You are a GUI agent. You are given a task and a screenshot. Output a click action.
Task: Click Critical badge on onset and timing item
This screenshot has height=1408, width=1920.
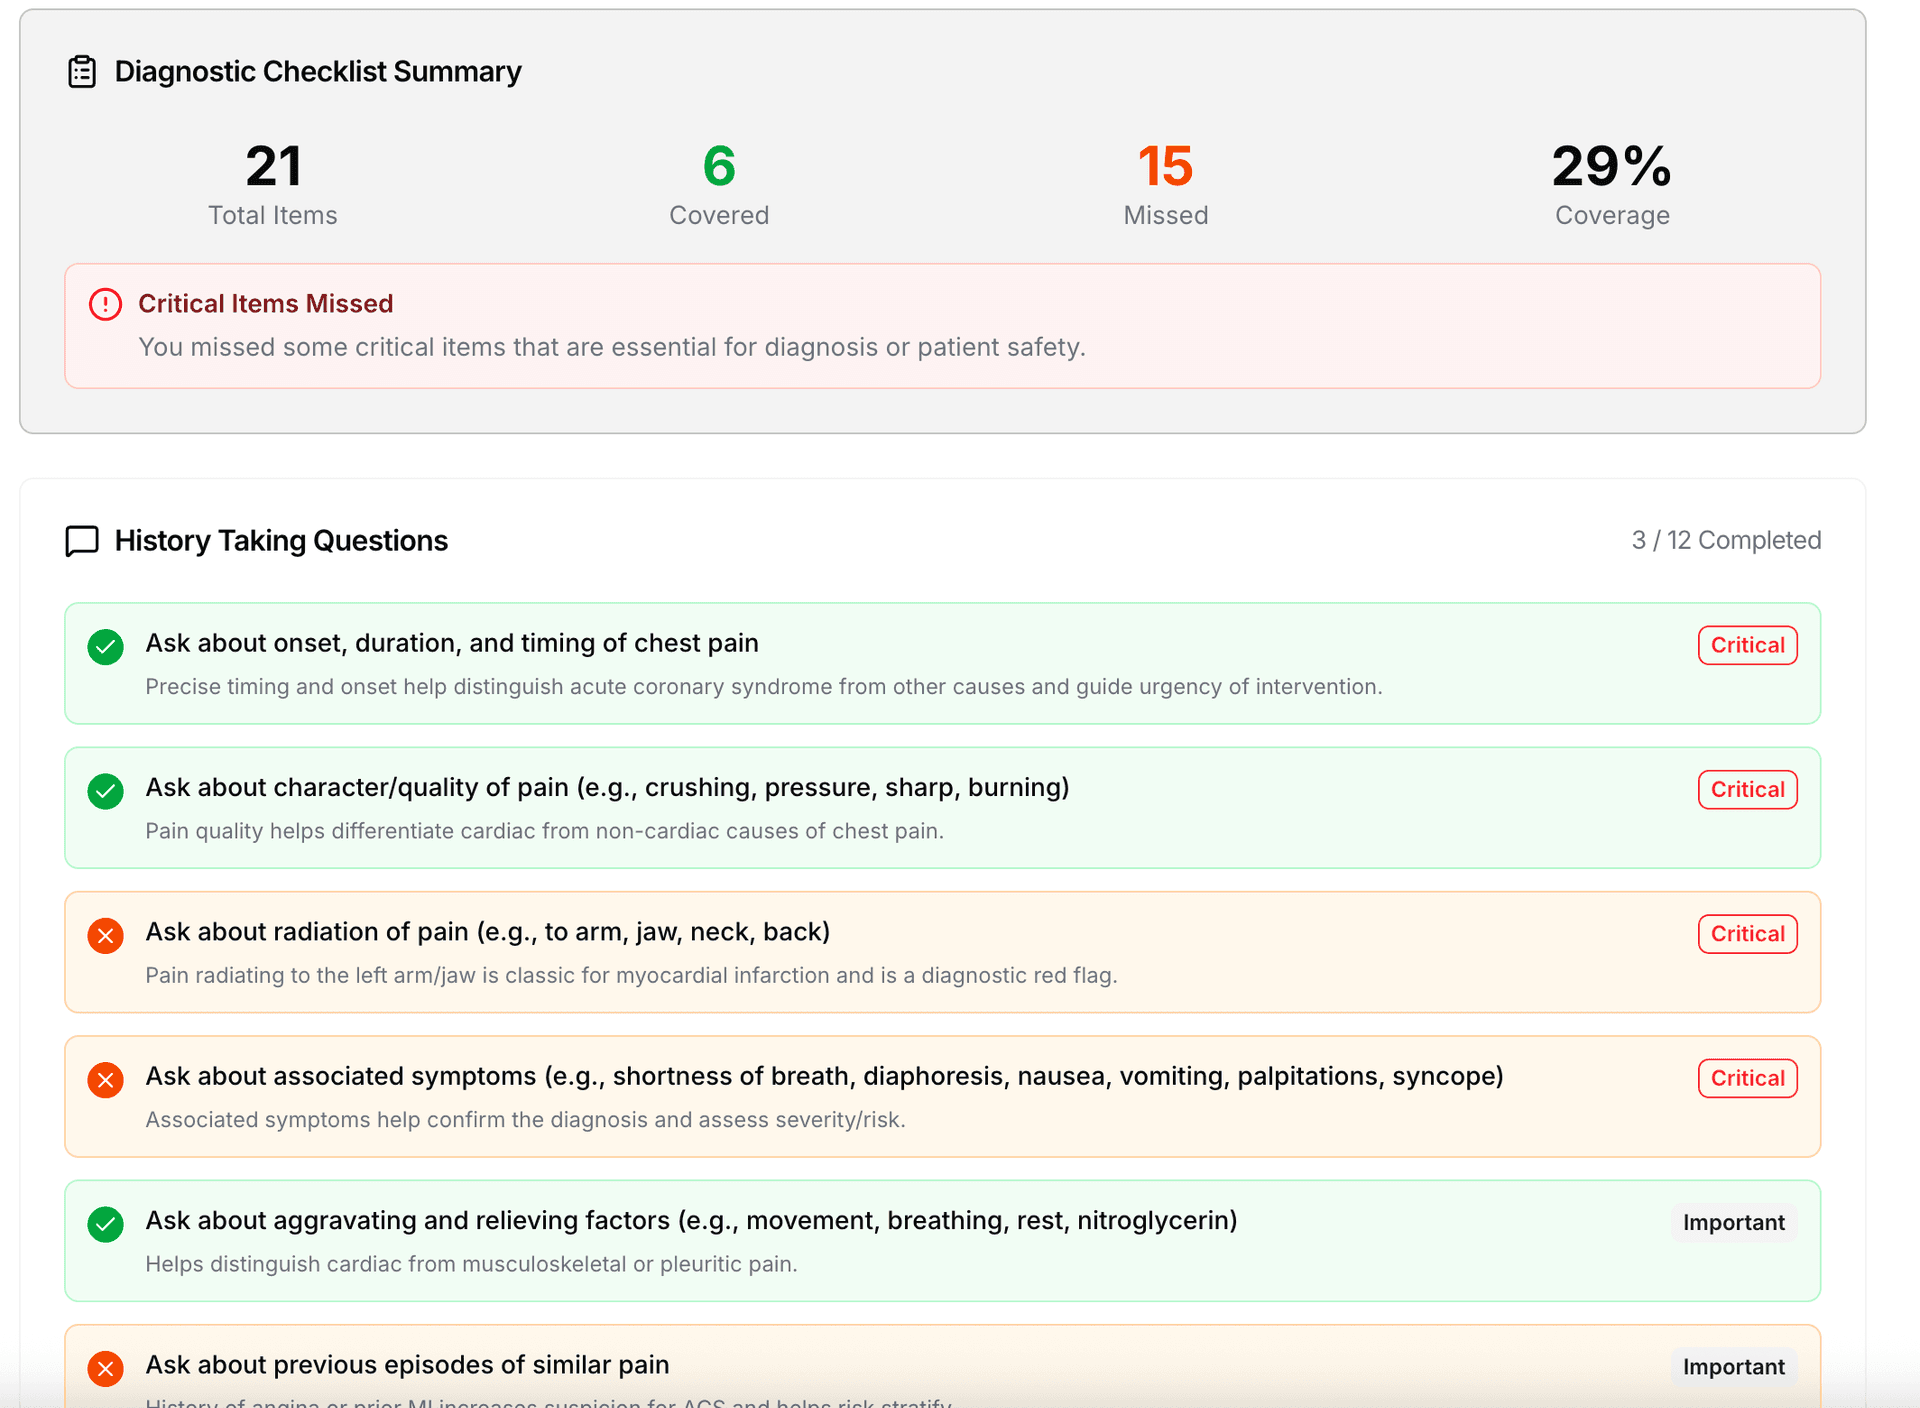pyautogui.click(x=1746, y=645)
